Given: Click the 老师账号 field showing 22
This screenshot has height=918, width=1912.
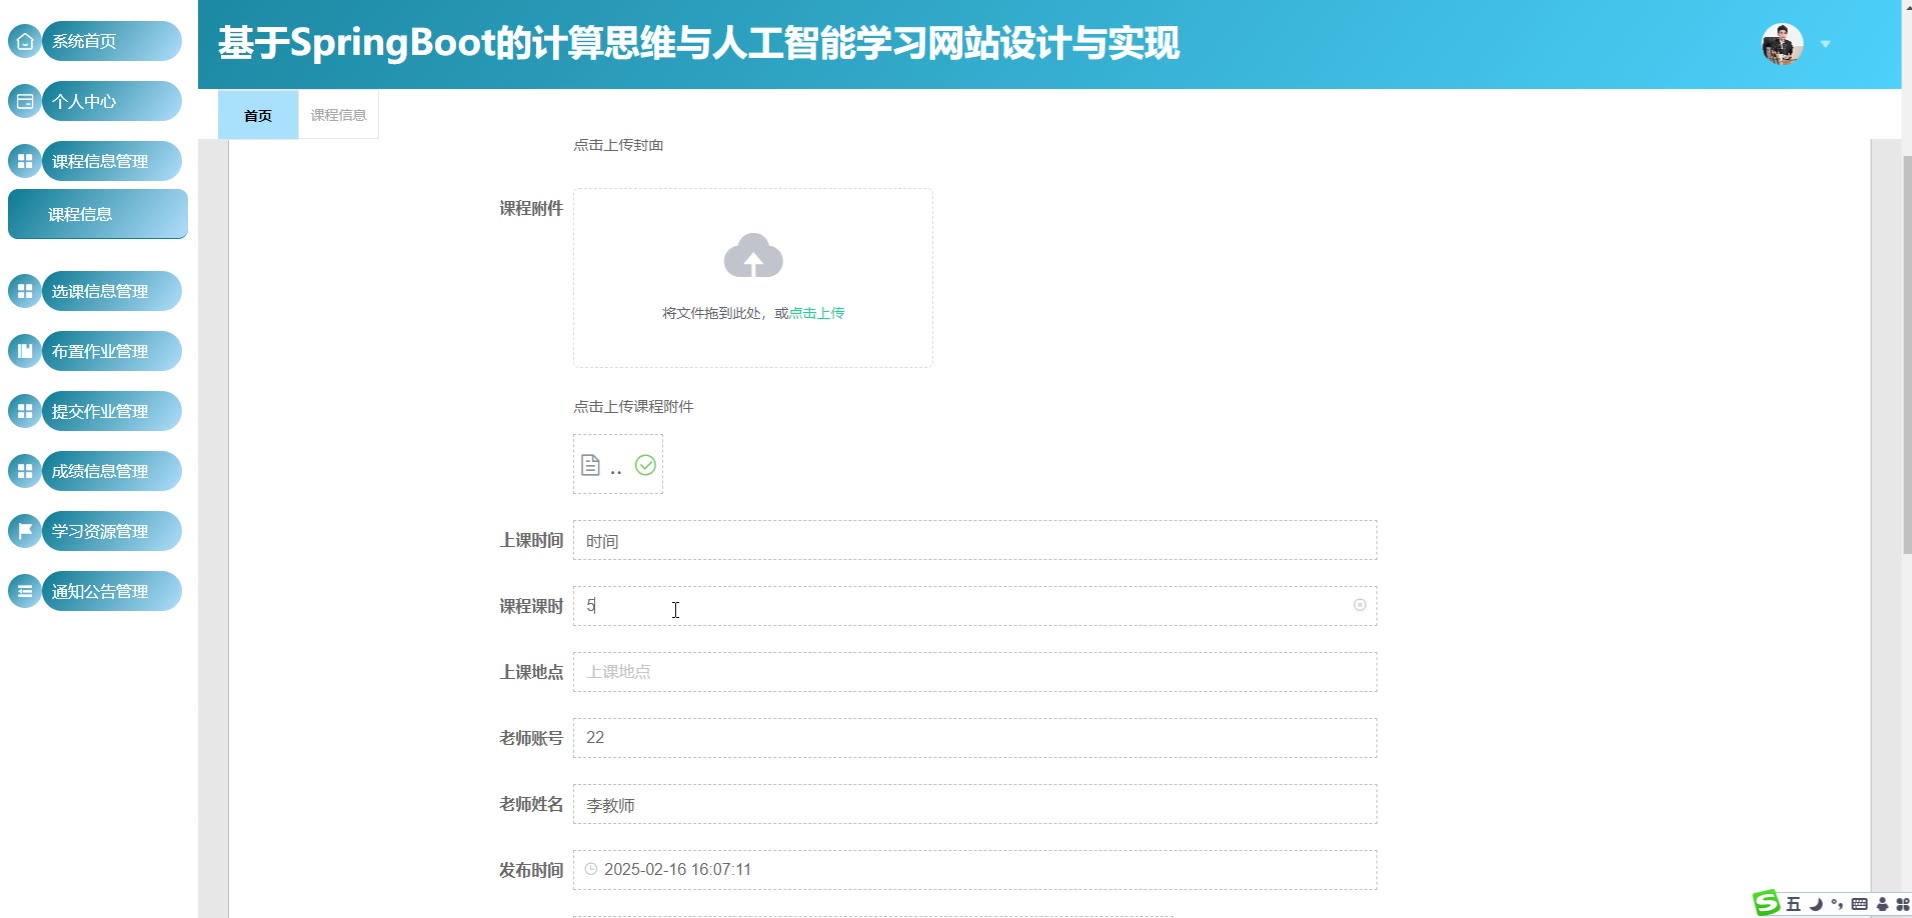Looking at the screenshot, I should (x=975, y=738).
